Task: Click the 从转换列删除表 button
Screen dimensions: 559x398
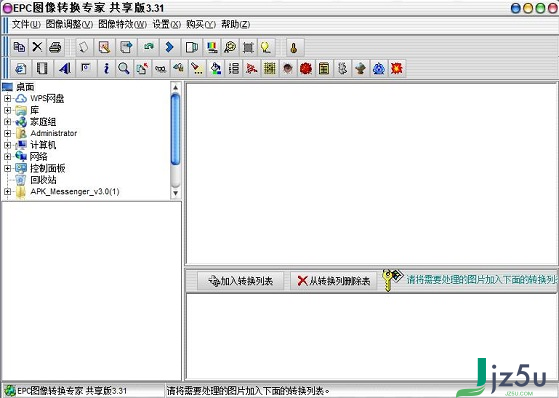Action: click(x=334, y=281)
